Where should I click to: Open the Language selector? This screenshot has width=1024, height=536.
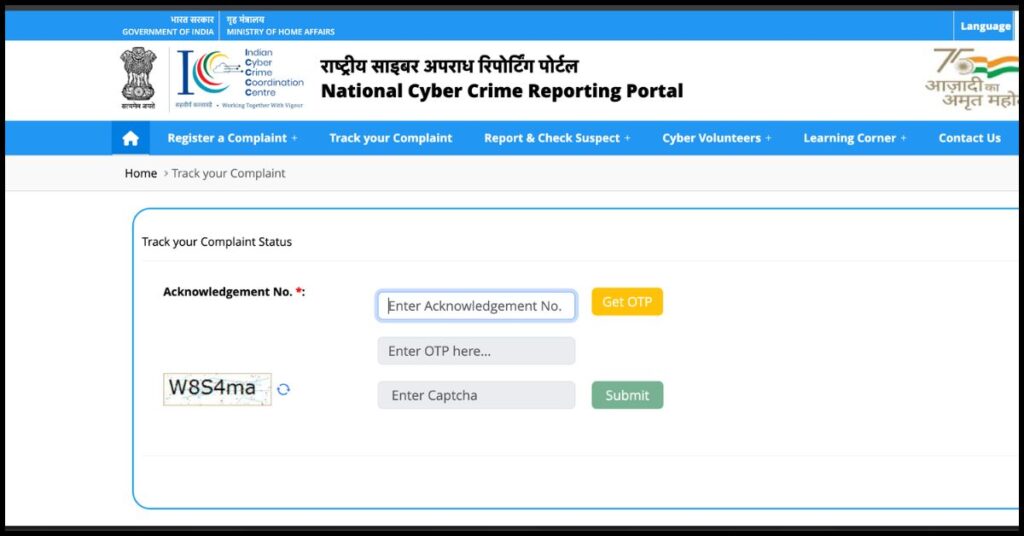985,26
